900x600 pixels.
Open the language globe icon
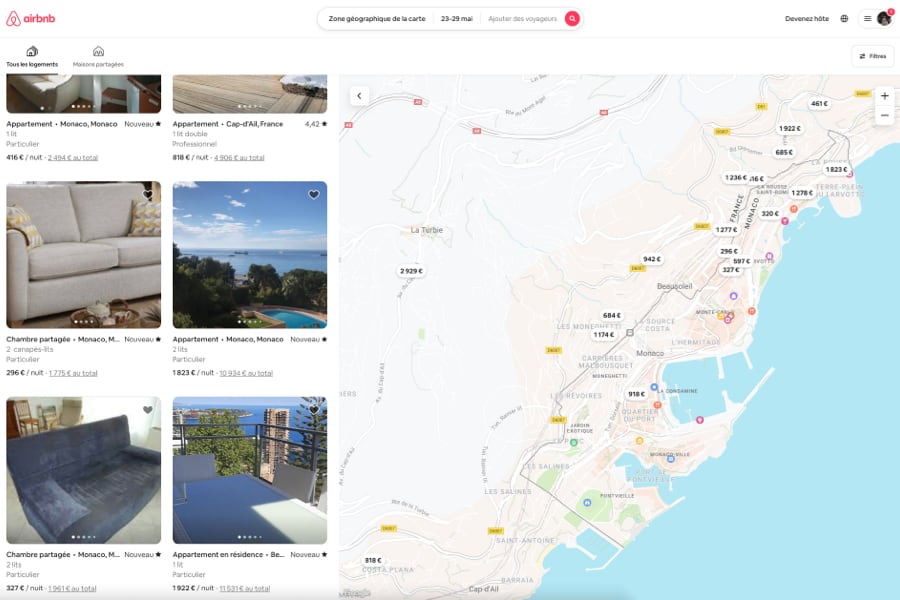pyautogui.click(x=845, y=17)
